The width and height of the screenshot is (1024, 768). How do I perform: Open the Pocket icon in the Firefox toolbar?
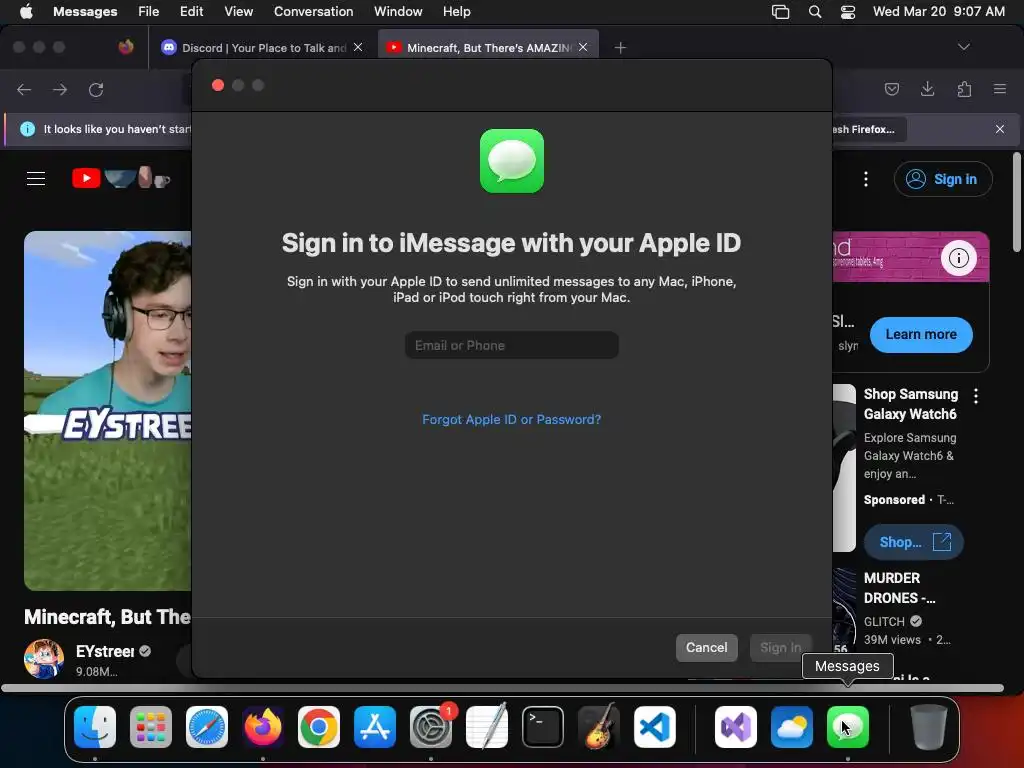click(x=892, y=89)
